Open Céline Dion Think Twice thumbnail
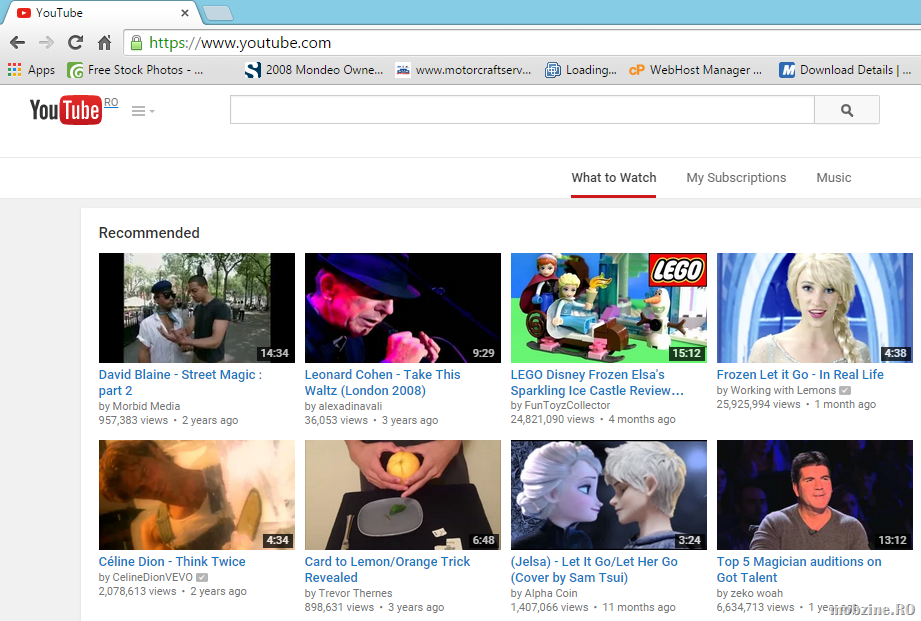921x621 pixels. 197,495
